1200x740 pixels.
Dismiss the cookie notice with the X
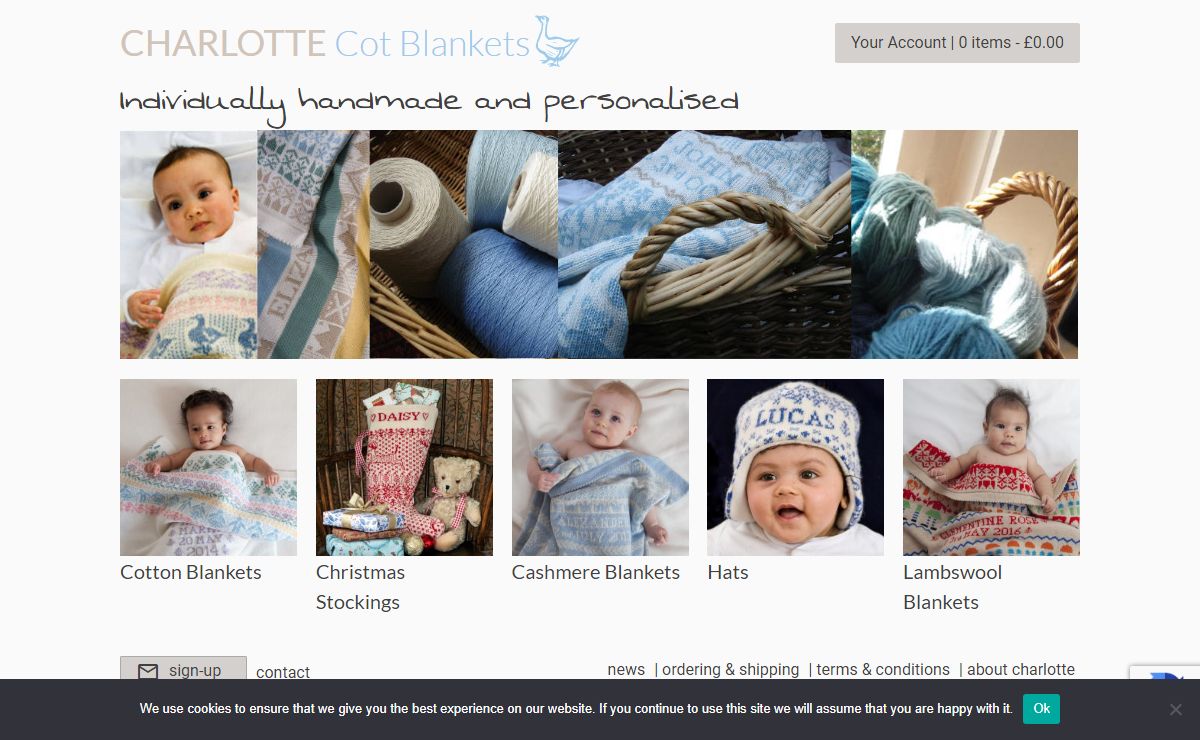1175,709
